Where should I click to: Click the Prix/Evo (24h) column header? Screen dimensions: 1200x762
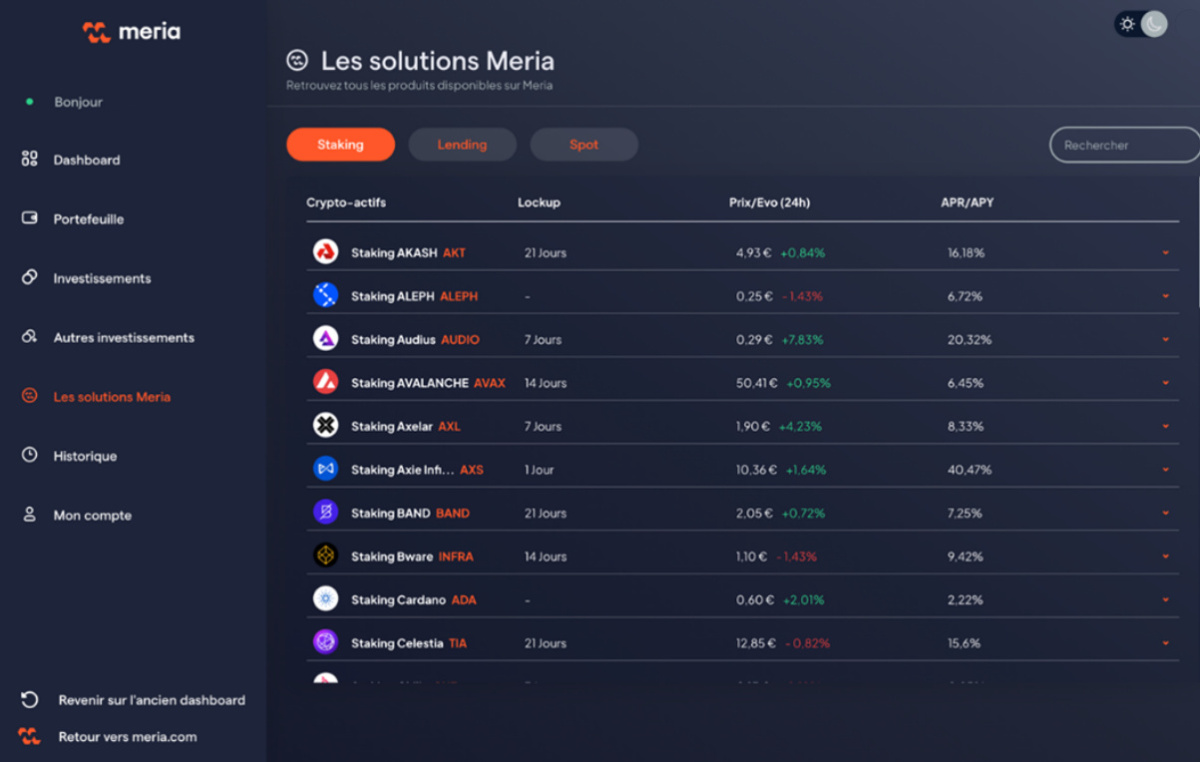click(x=770, y=203)
